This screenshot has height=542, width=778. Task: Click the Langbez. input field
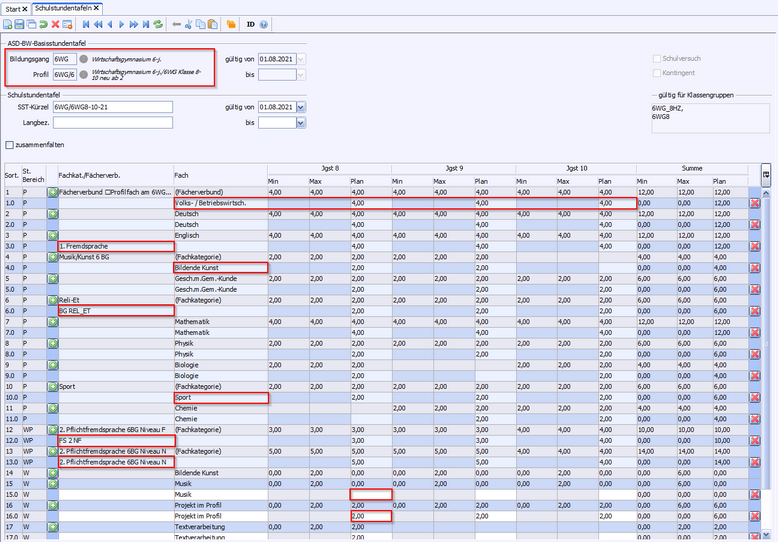pos(113,122)
